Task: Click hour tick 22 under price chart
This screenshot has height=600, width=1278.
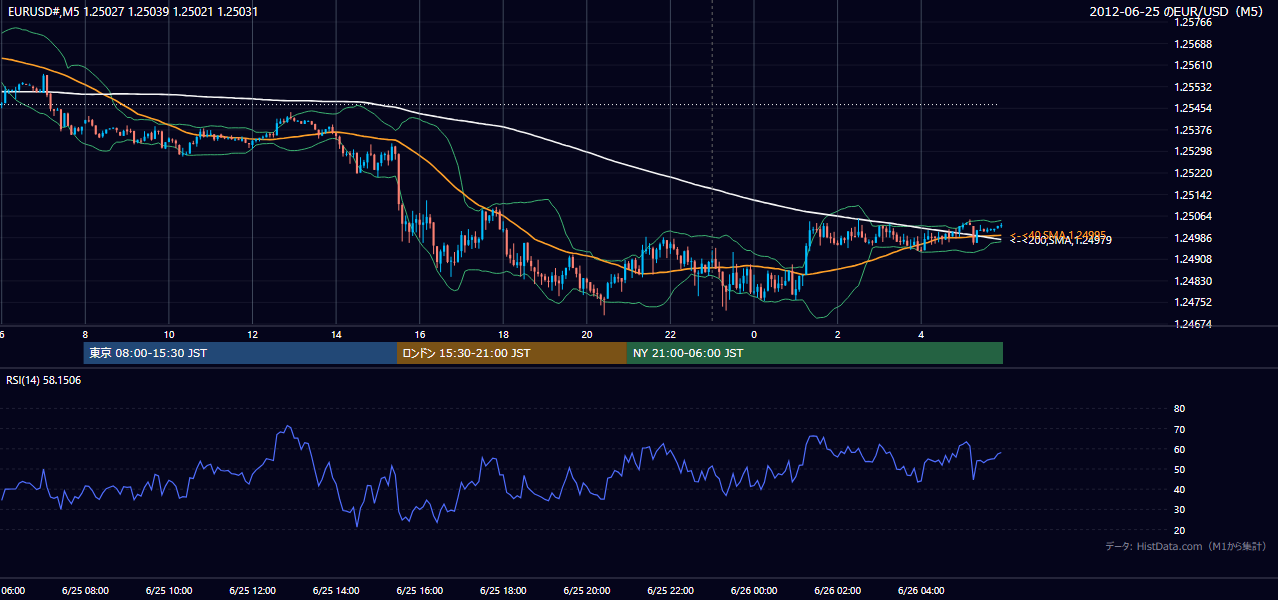Action: (670, 334)
